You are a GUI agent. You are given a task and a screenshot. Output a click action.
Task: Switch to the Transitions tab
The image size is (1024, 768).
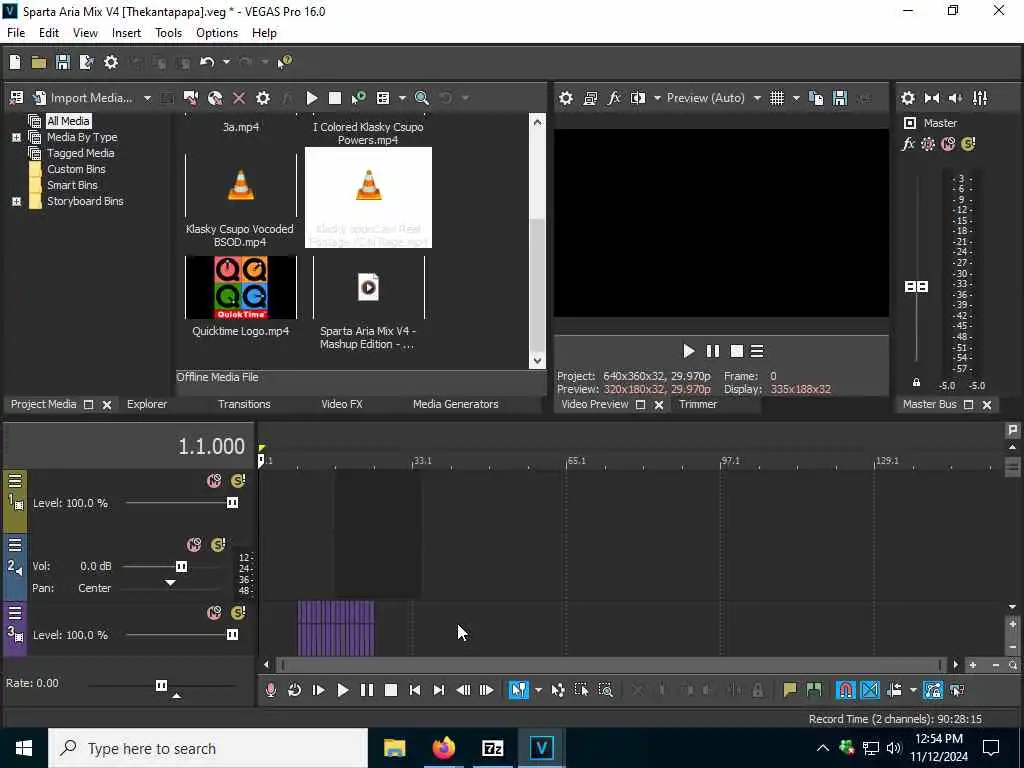[244, 404]
